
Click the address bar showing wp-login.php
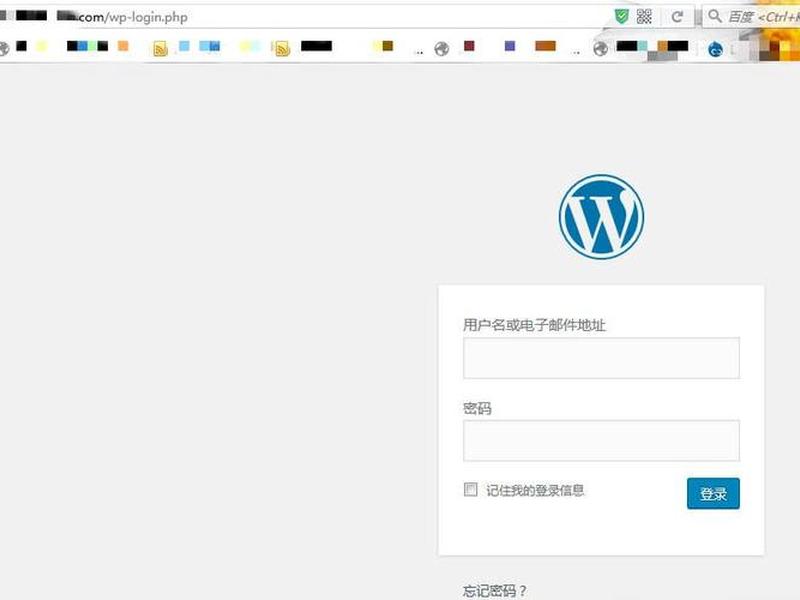tap(306, 17)
